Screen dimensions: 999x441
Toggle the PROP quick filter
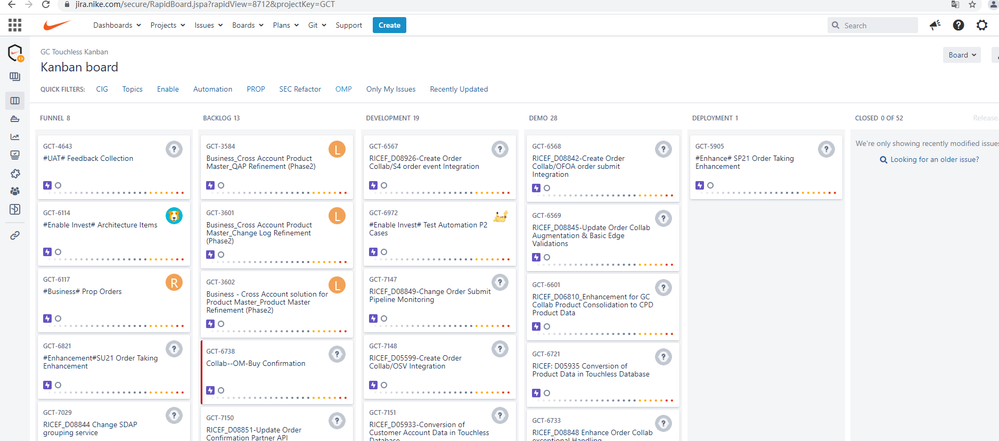coord(255,89)
